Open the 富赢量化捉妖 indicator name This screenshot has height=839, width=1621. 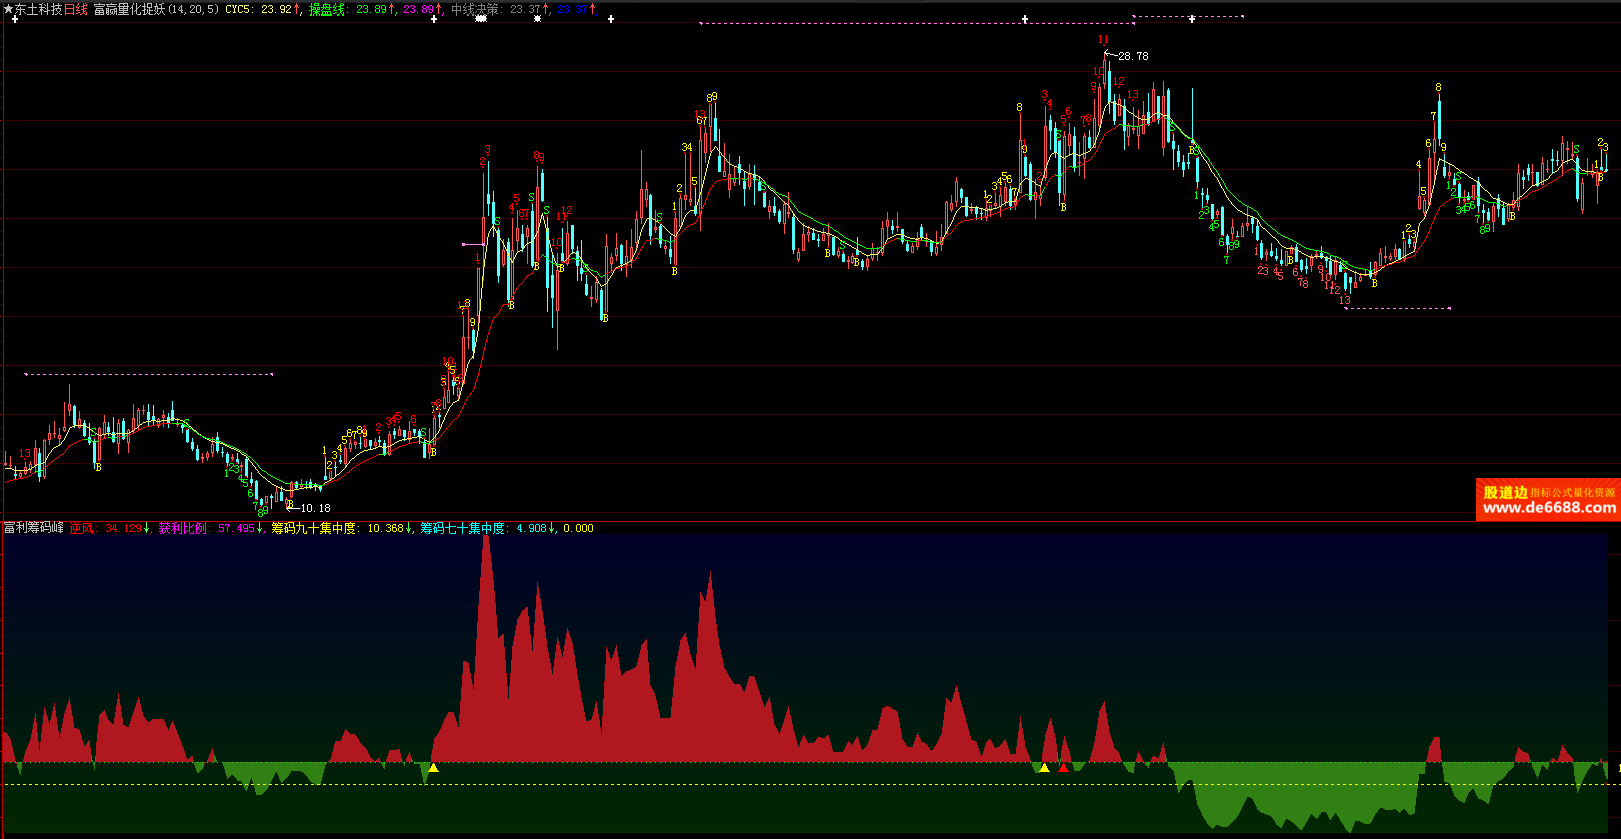point(129,9)
